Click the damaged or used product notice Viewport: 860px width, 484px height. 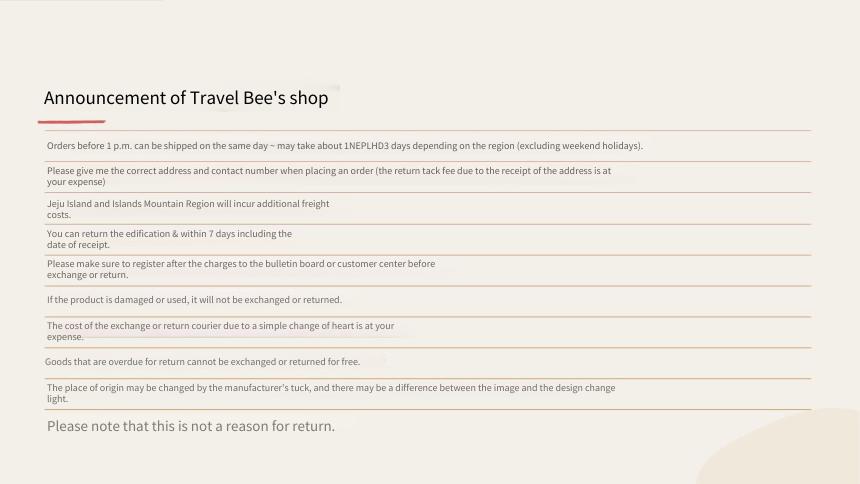tap(194, 300)
